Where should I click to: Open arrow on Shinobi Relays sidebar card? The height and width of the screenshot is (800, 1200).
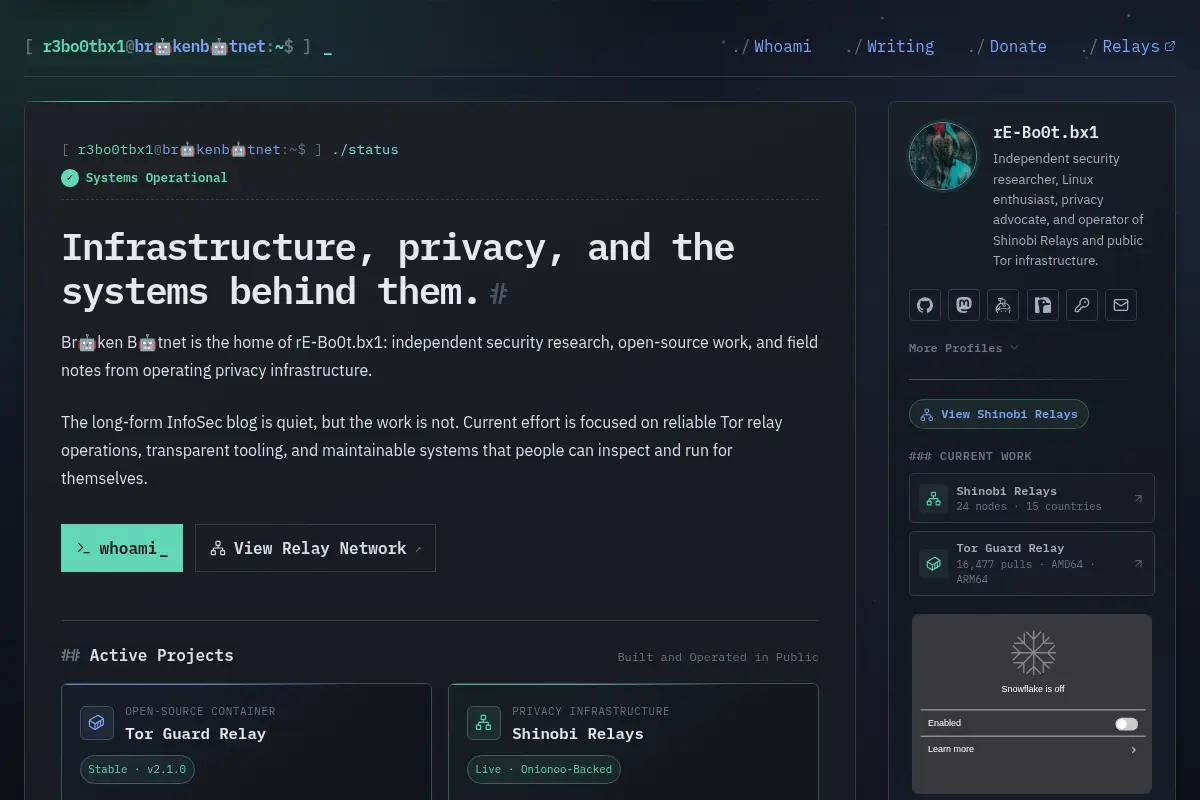coord(1138,498)
